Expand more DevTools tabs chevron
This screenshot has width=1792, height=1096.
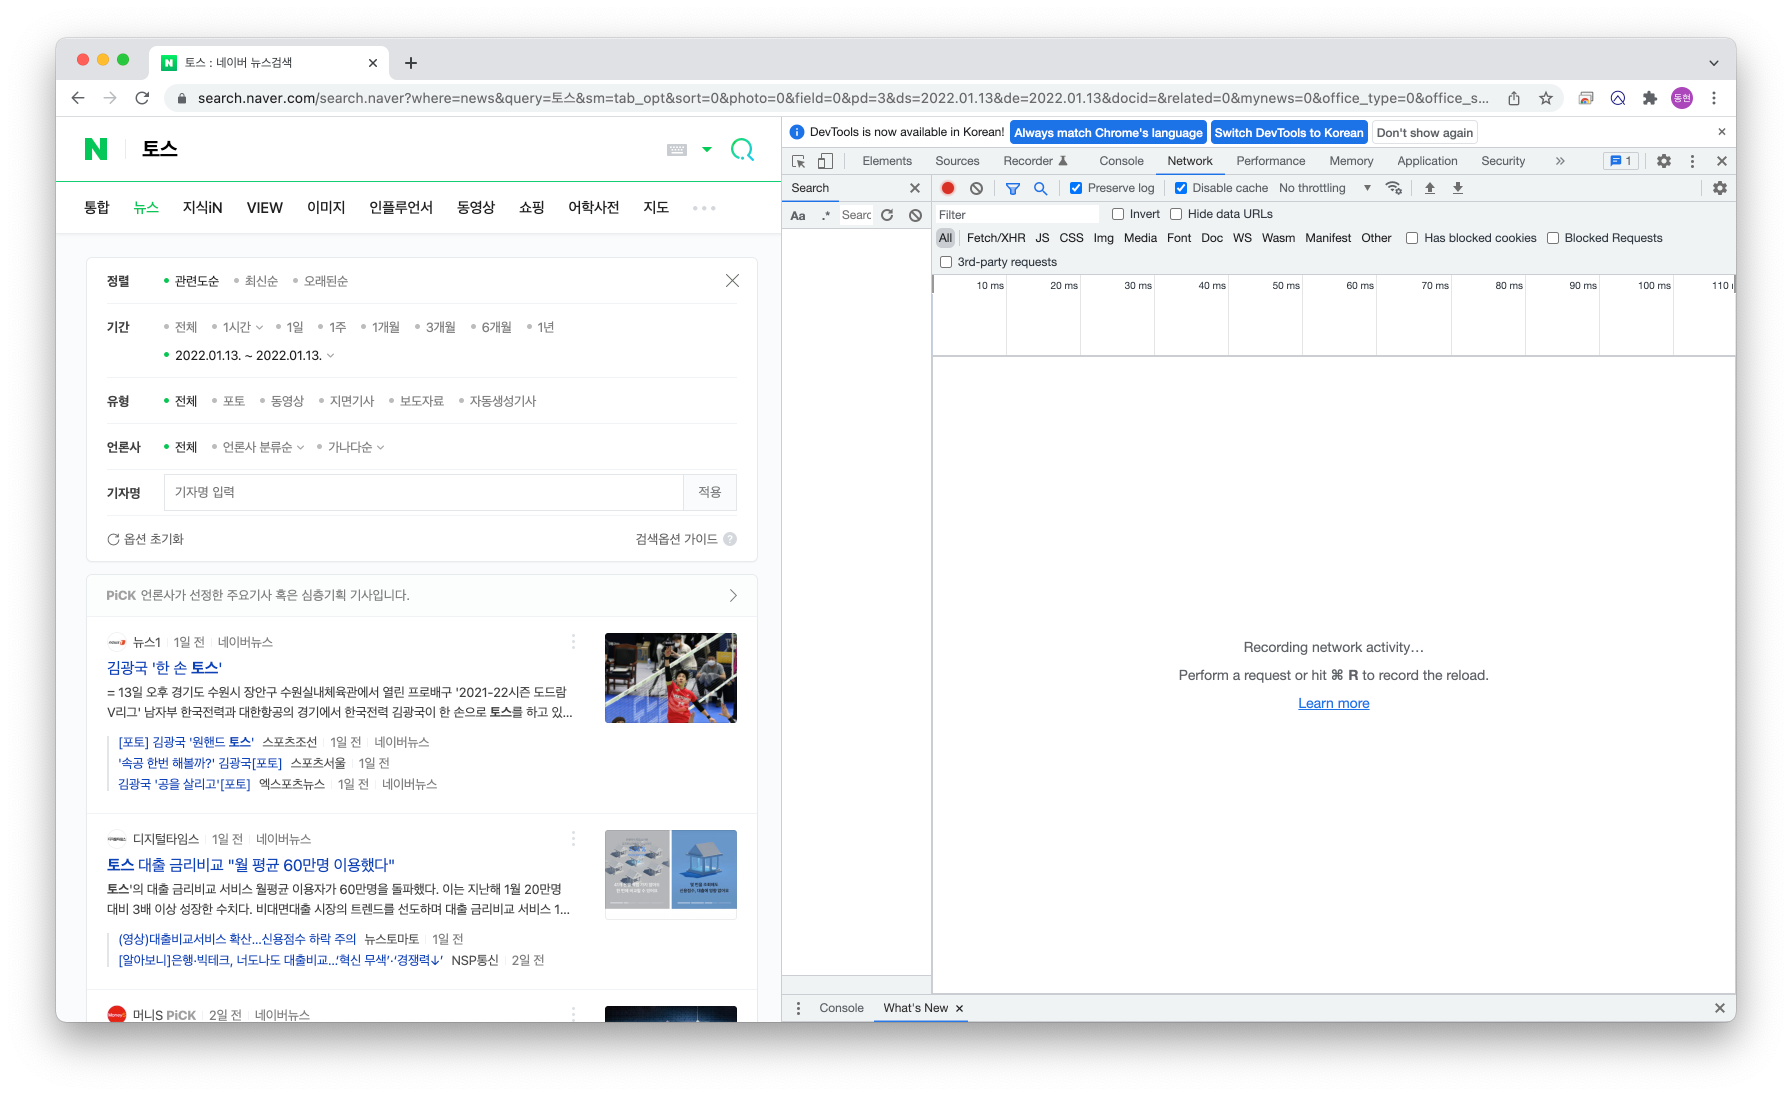coord(1560,161)
